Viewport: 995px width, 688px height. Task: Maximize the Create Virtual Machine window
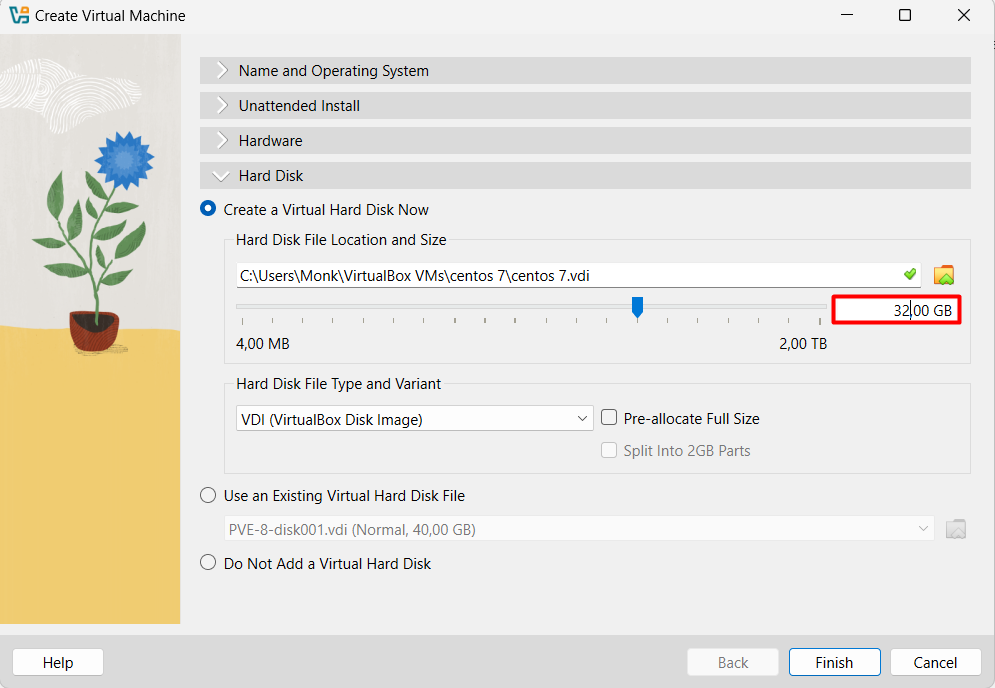coord(905,16)
